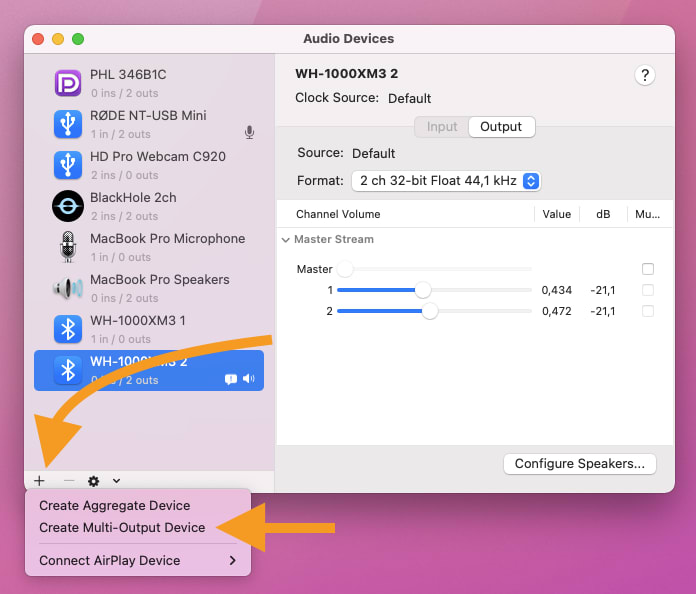Open Connect AirPlay Device submenu arrow
Viewport: 696px width, 594px height.
click(233, 561)
